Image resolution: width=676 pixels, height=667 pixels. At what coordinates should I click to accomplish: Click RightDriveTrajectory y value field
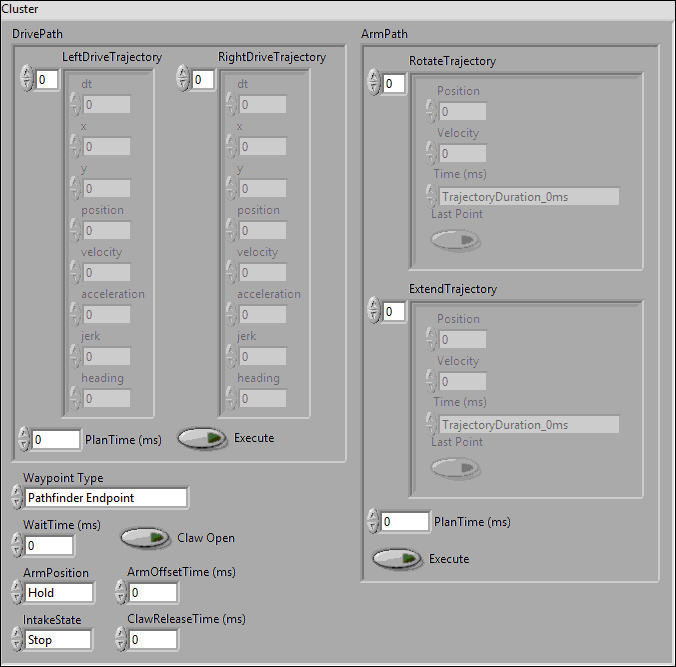pos(263,188)
